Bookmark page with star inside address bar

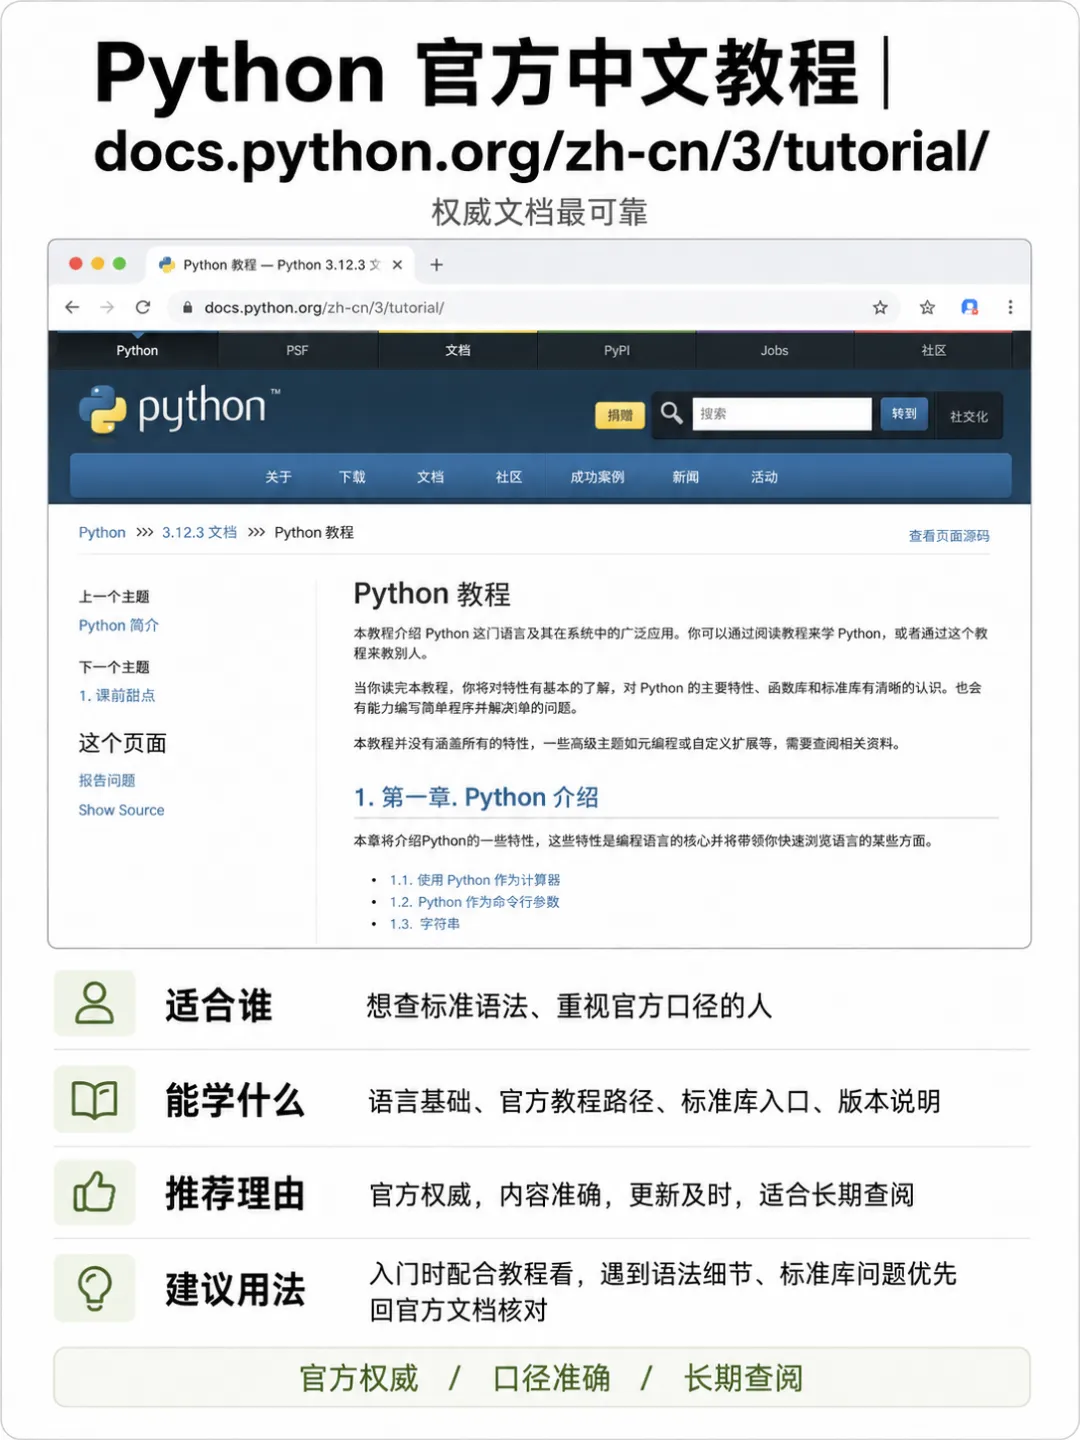point(880,307)
